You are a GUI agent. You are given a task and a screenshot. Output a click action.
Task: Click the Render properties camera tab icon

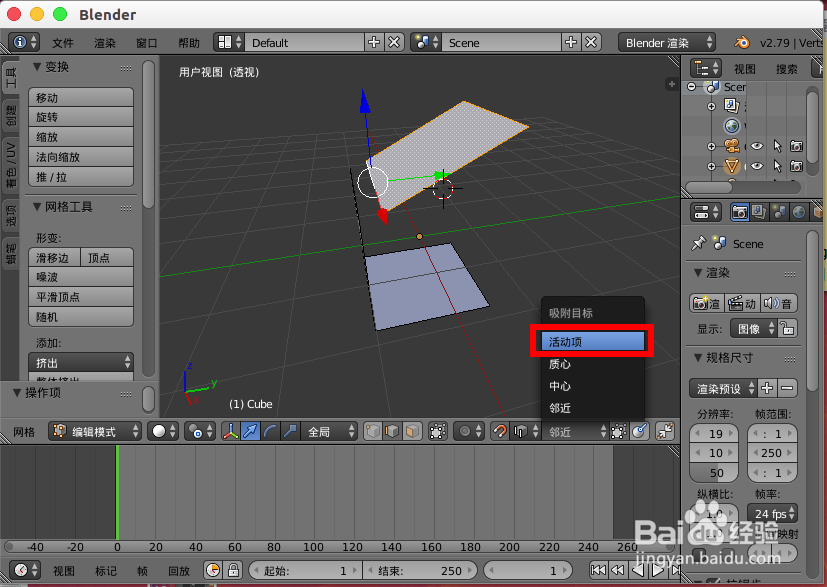point(740,212)
